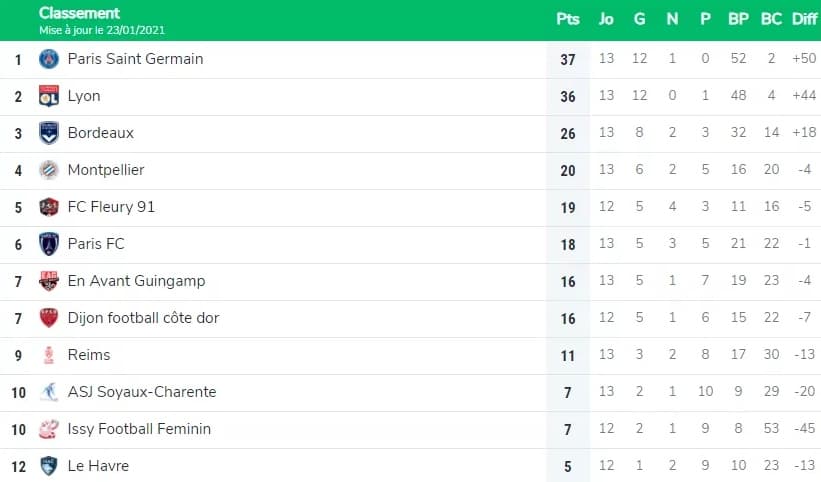Click the Dijon red crest icon
The height and width of the screenshot is (482, 821).
click(x=49, y=318)
